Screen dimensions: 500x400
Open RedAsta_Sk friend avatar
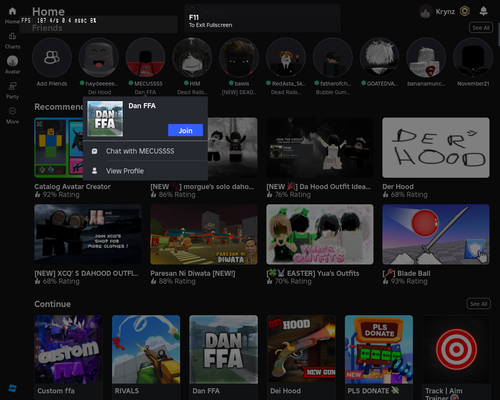pyautogui.click(x=286, y=57)
